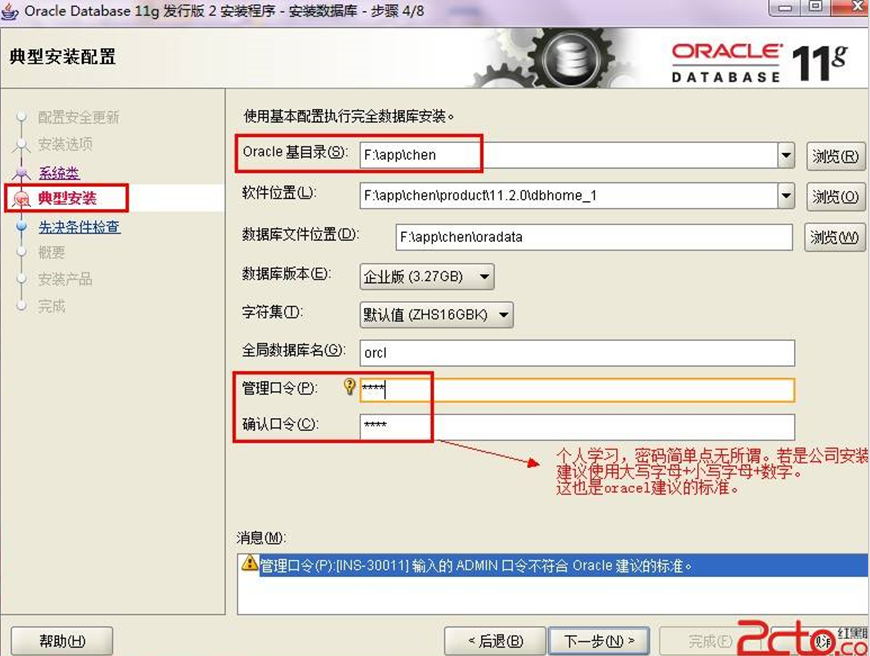This screenshot has width=870, height=656.
Task: Open the 字符集 默认值 ZHS16GBK dropdown
Action: [436, 315]
